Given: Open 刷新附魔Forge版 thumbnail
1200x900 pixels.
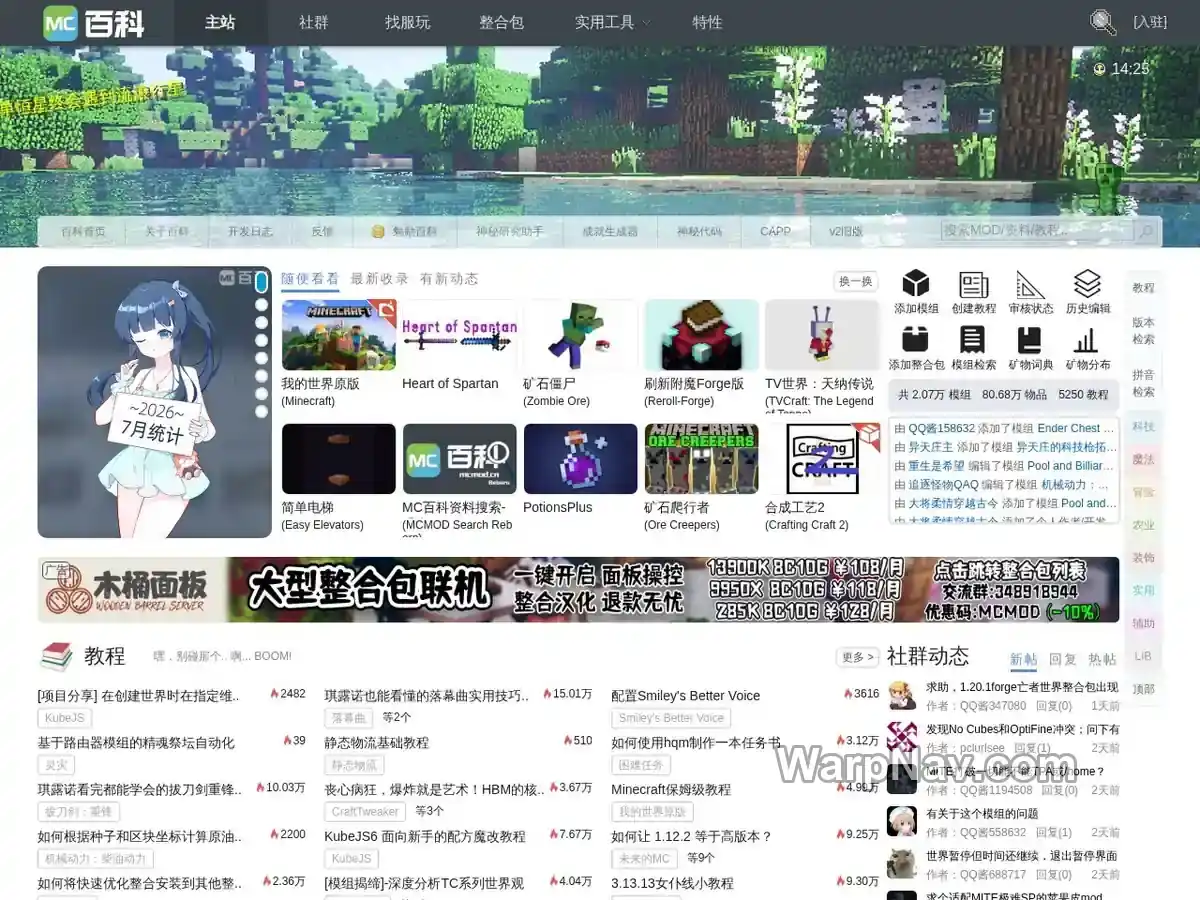Looking at the screenshot, I should pyautogui.click(x=702, y=335).
